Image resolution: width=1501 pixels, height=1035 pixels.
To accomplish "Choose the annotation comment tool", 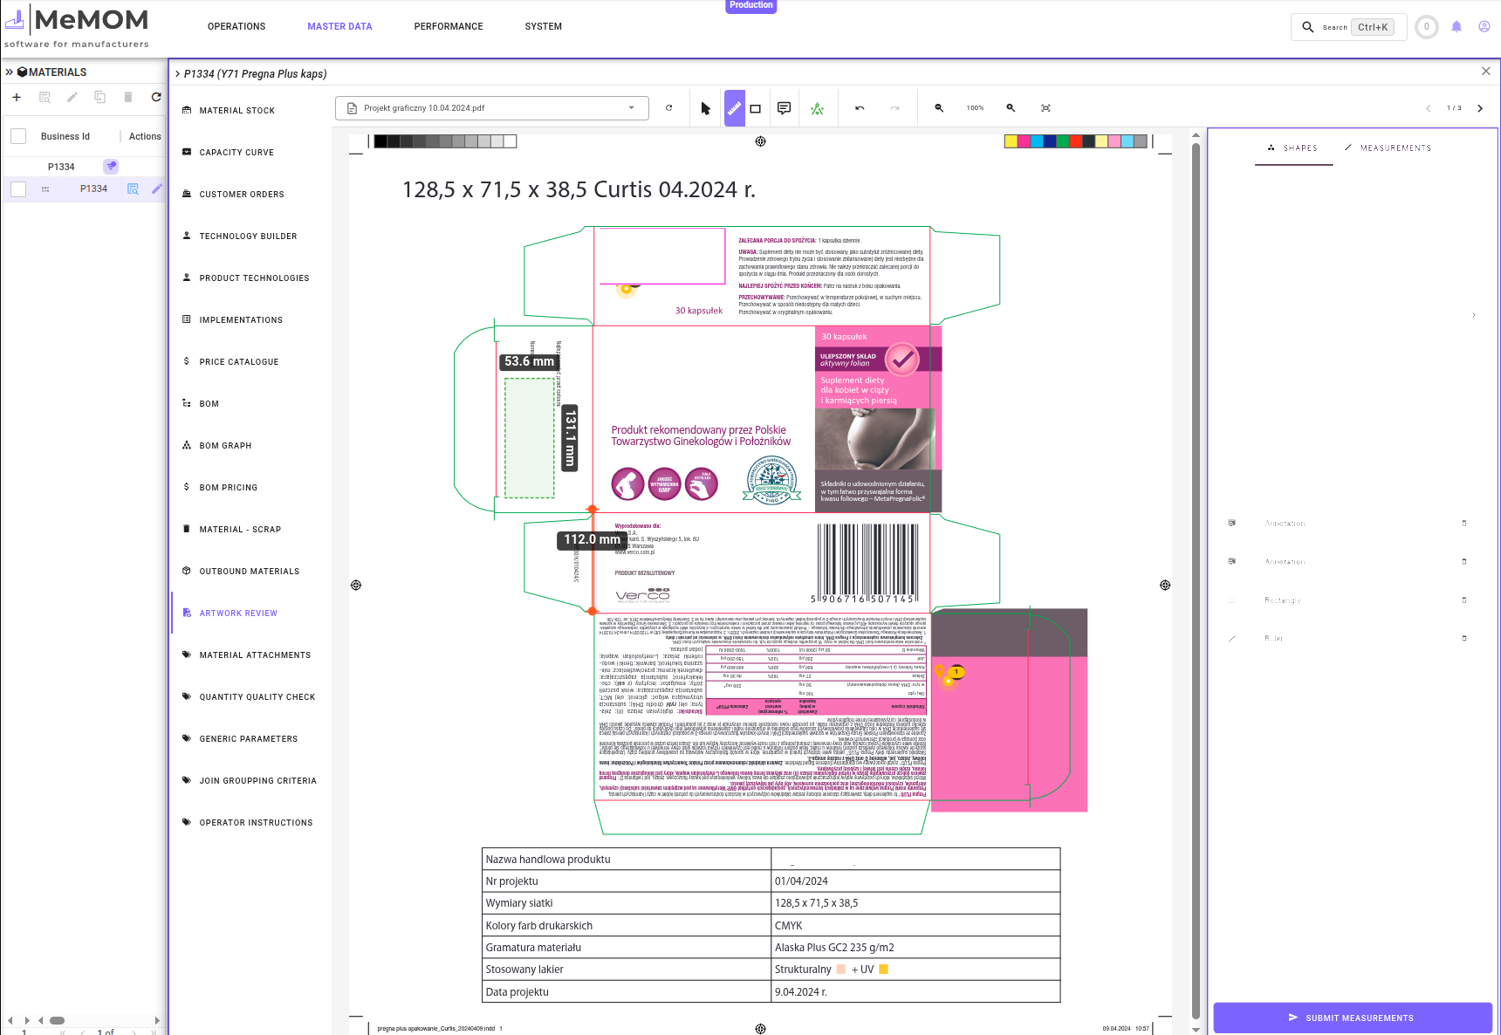I will click(784, 108).
